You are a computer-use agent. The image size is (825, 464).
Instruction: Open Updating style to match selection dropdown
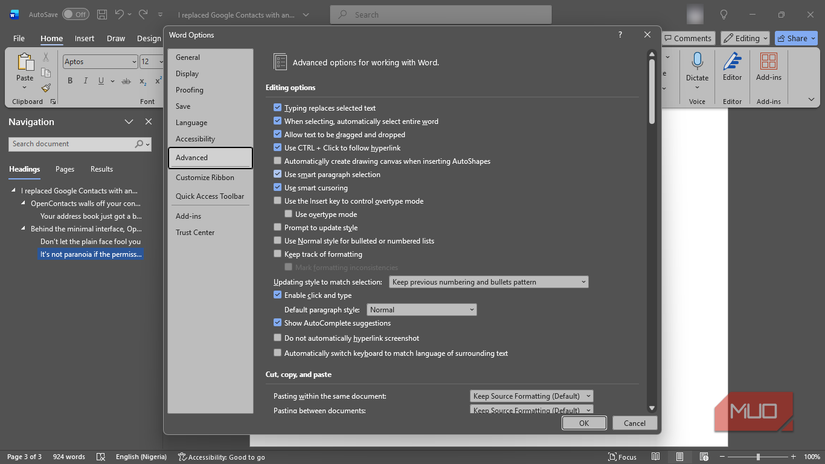tap(489, 282)
